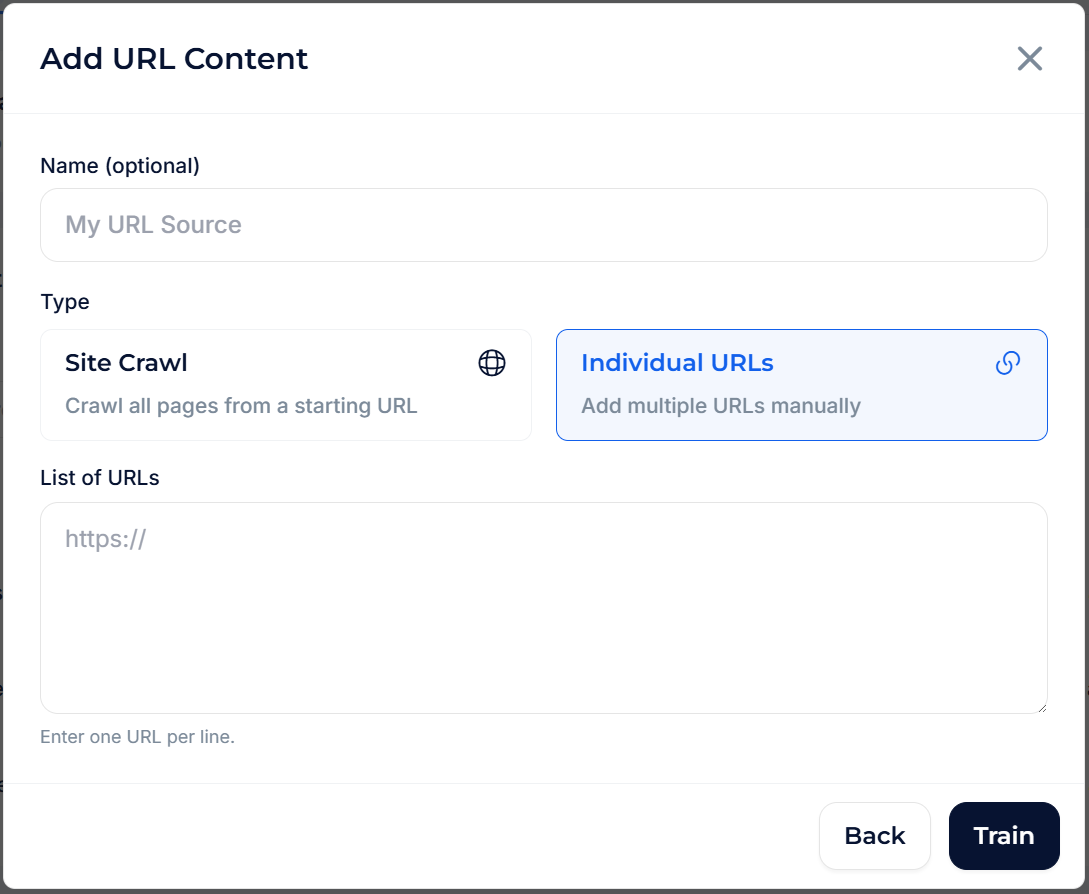Choose the Individual URLs type card
The height and width of the screenshot is (894, 1089).
pos(801,385)
